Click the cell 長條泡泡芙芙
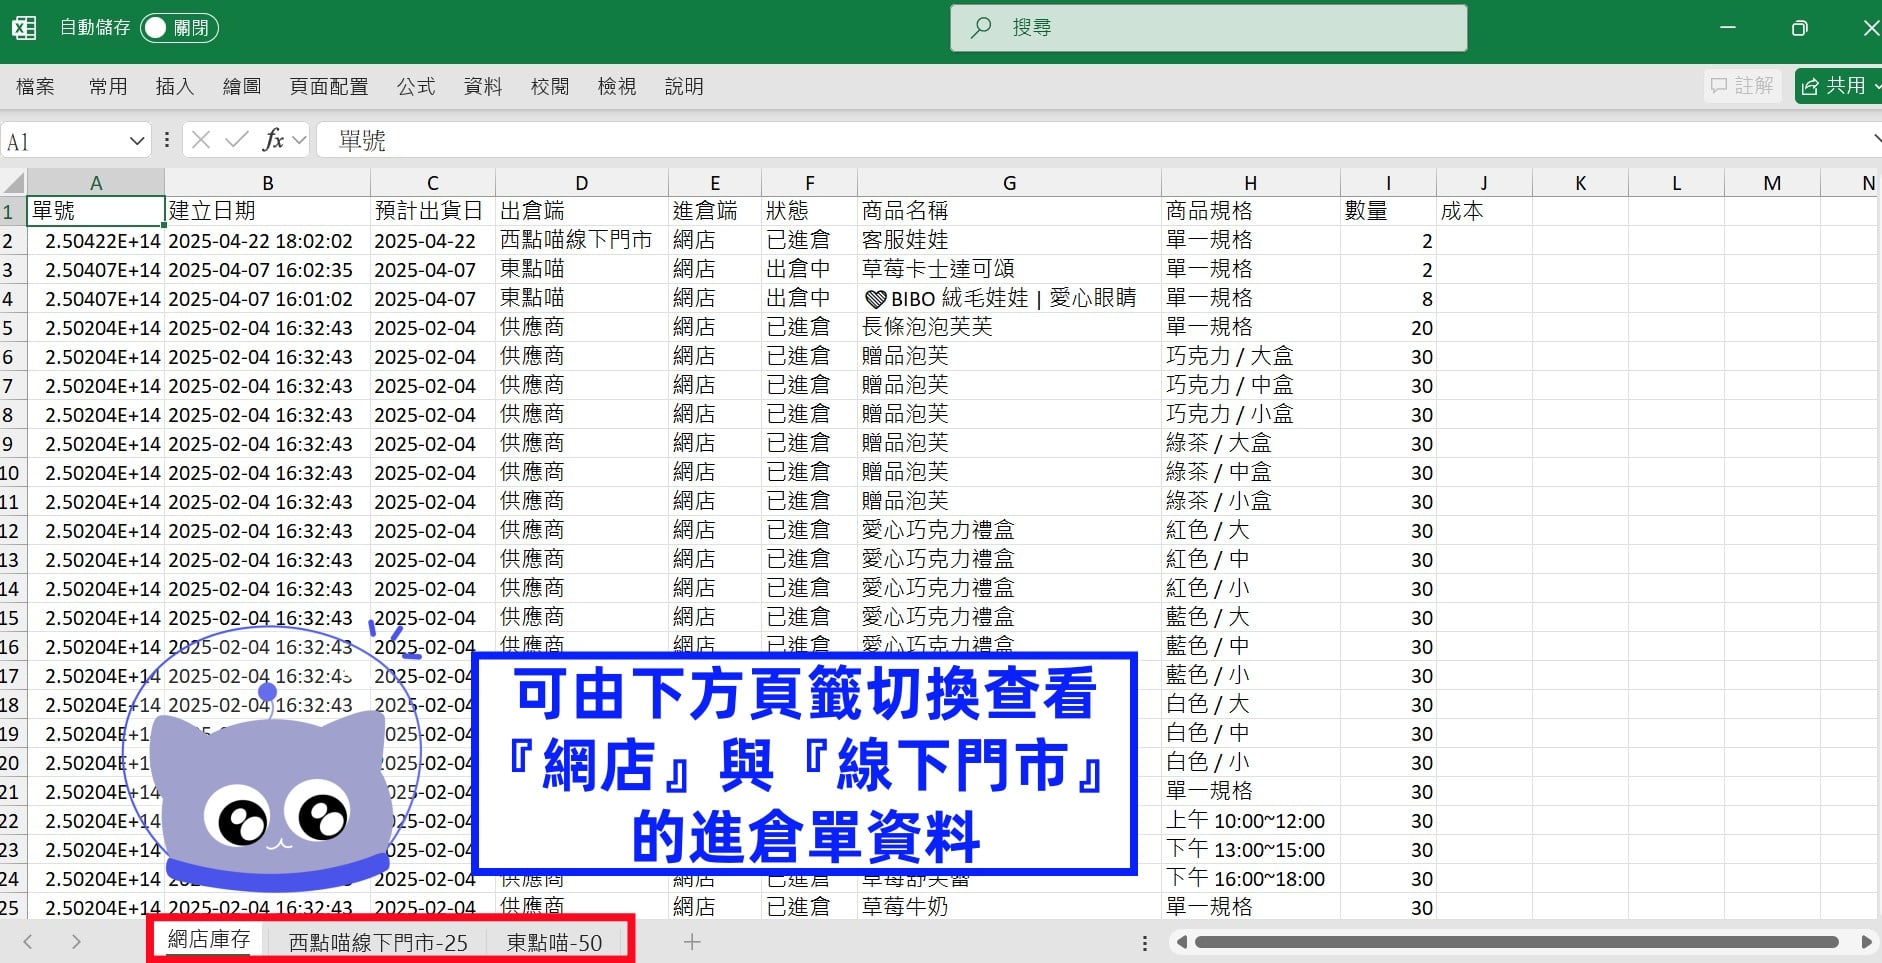 tap(1009, 327)
